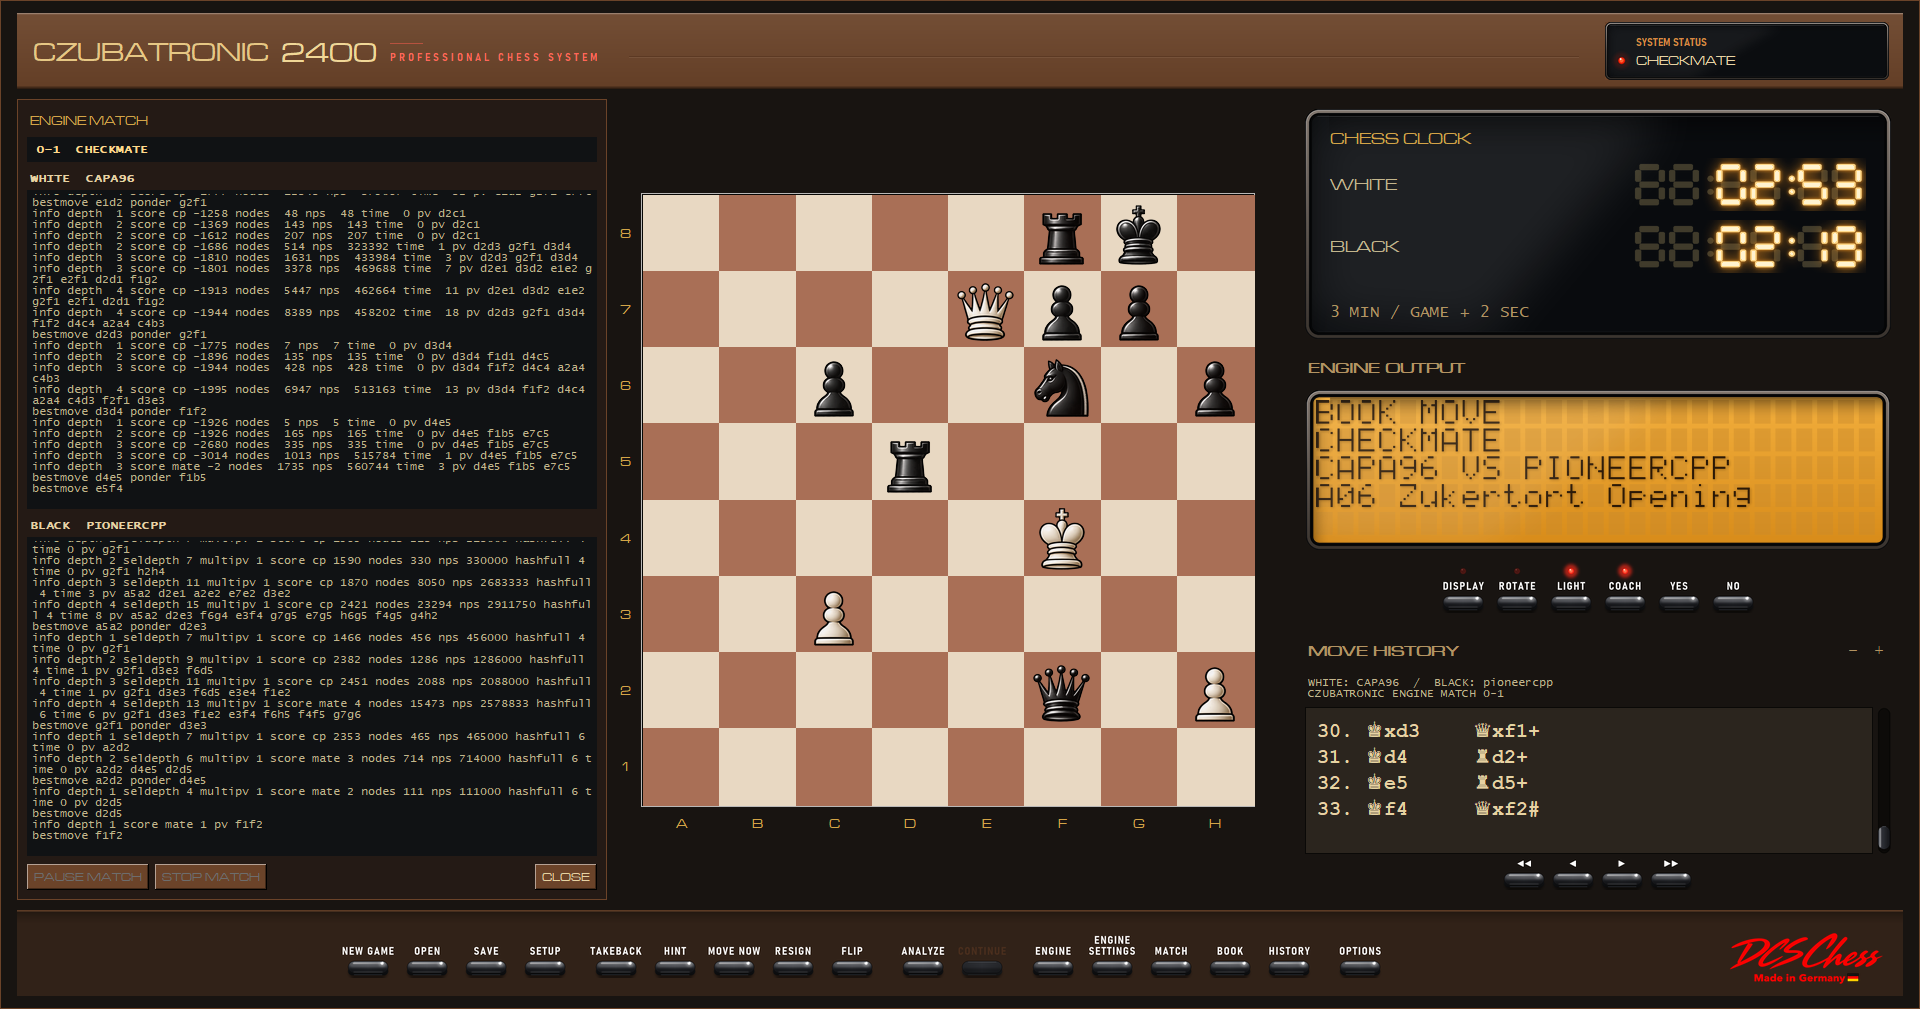The width and height of the screenshot is (1920, 1009).
Task: Toggle the DISPLAY button
Action: point(1463,603)
